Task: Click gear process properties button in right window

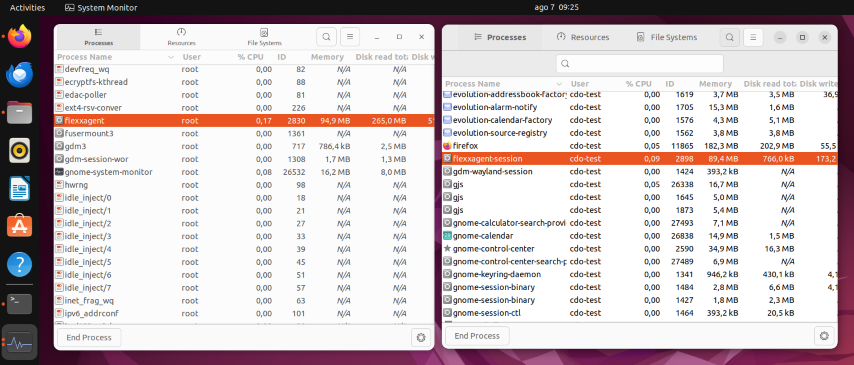Action: (x=824, y=336)
